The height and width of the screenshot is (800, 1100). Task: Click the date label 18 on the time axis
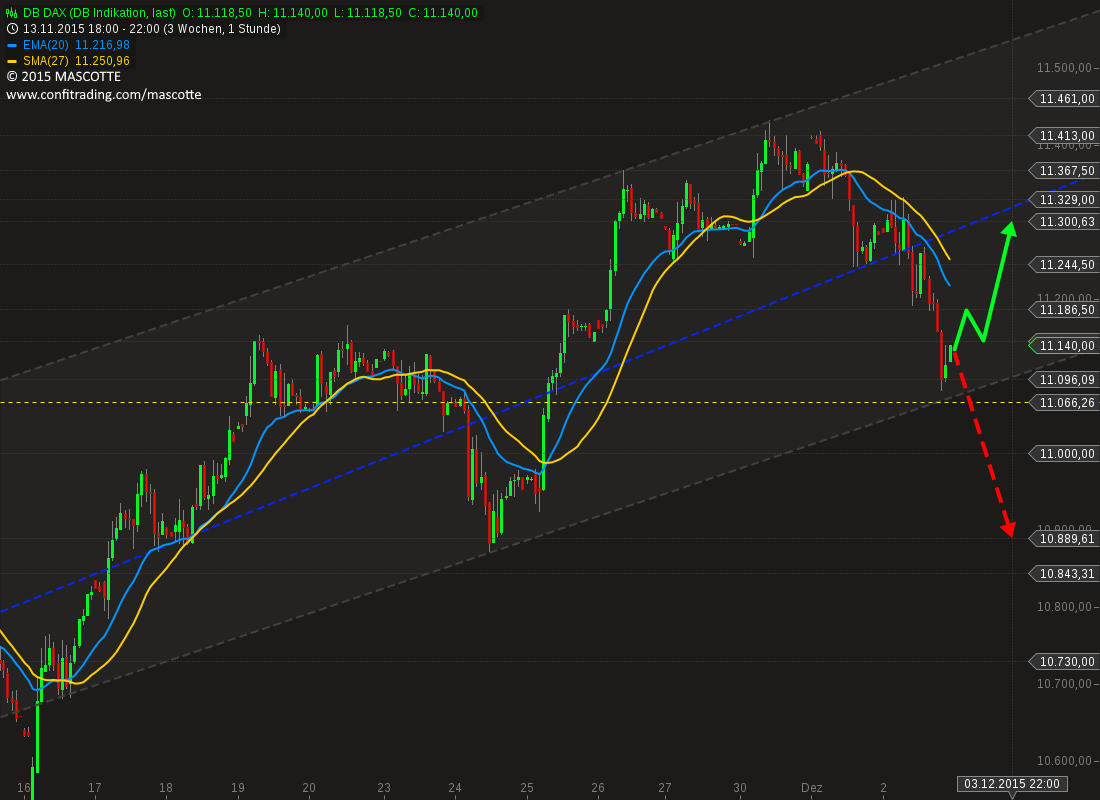166,788
